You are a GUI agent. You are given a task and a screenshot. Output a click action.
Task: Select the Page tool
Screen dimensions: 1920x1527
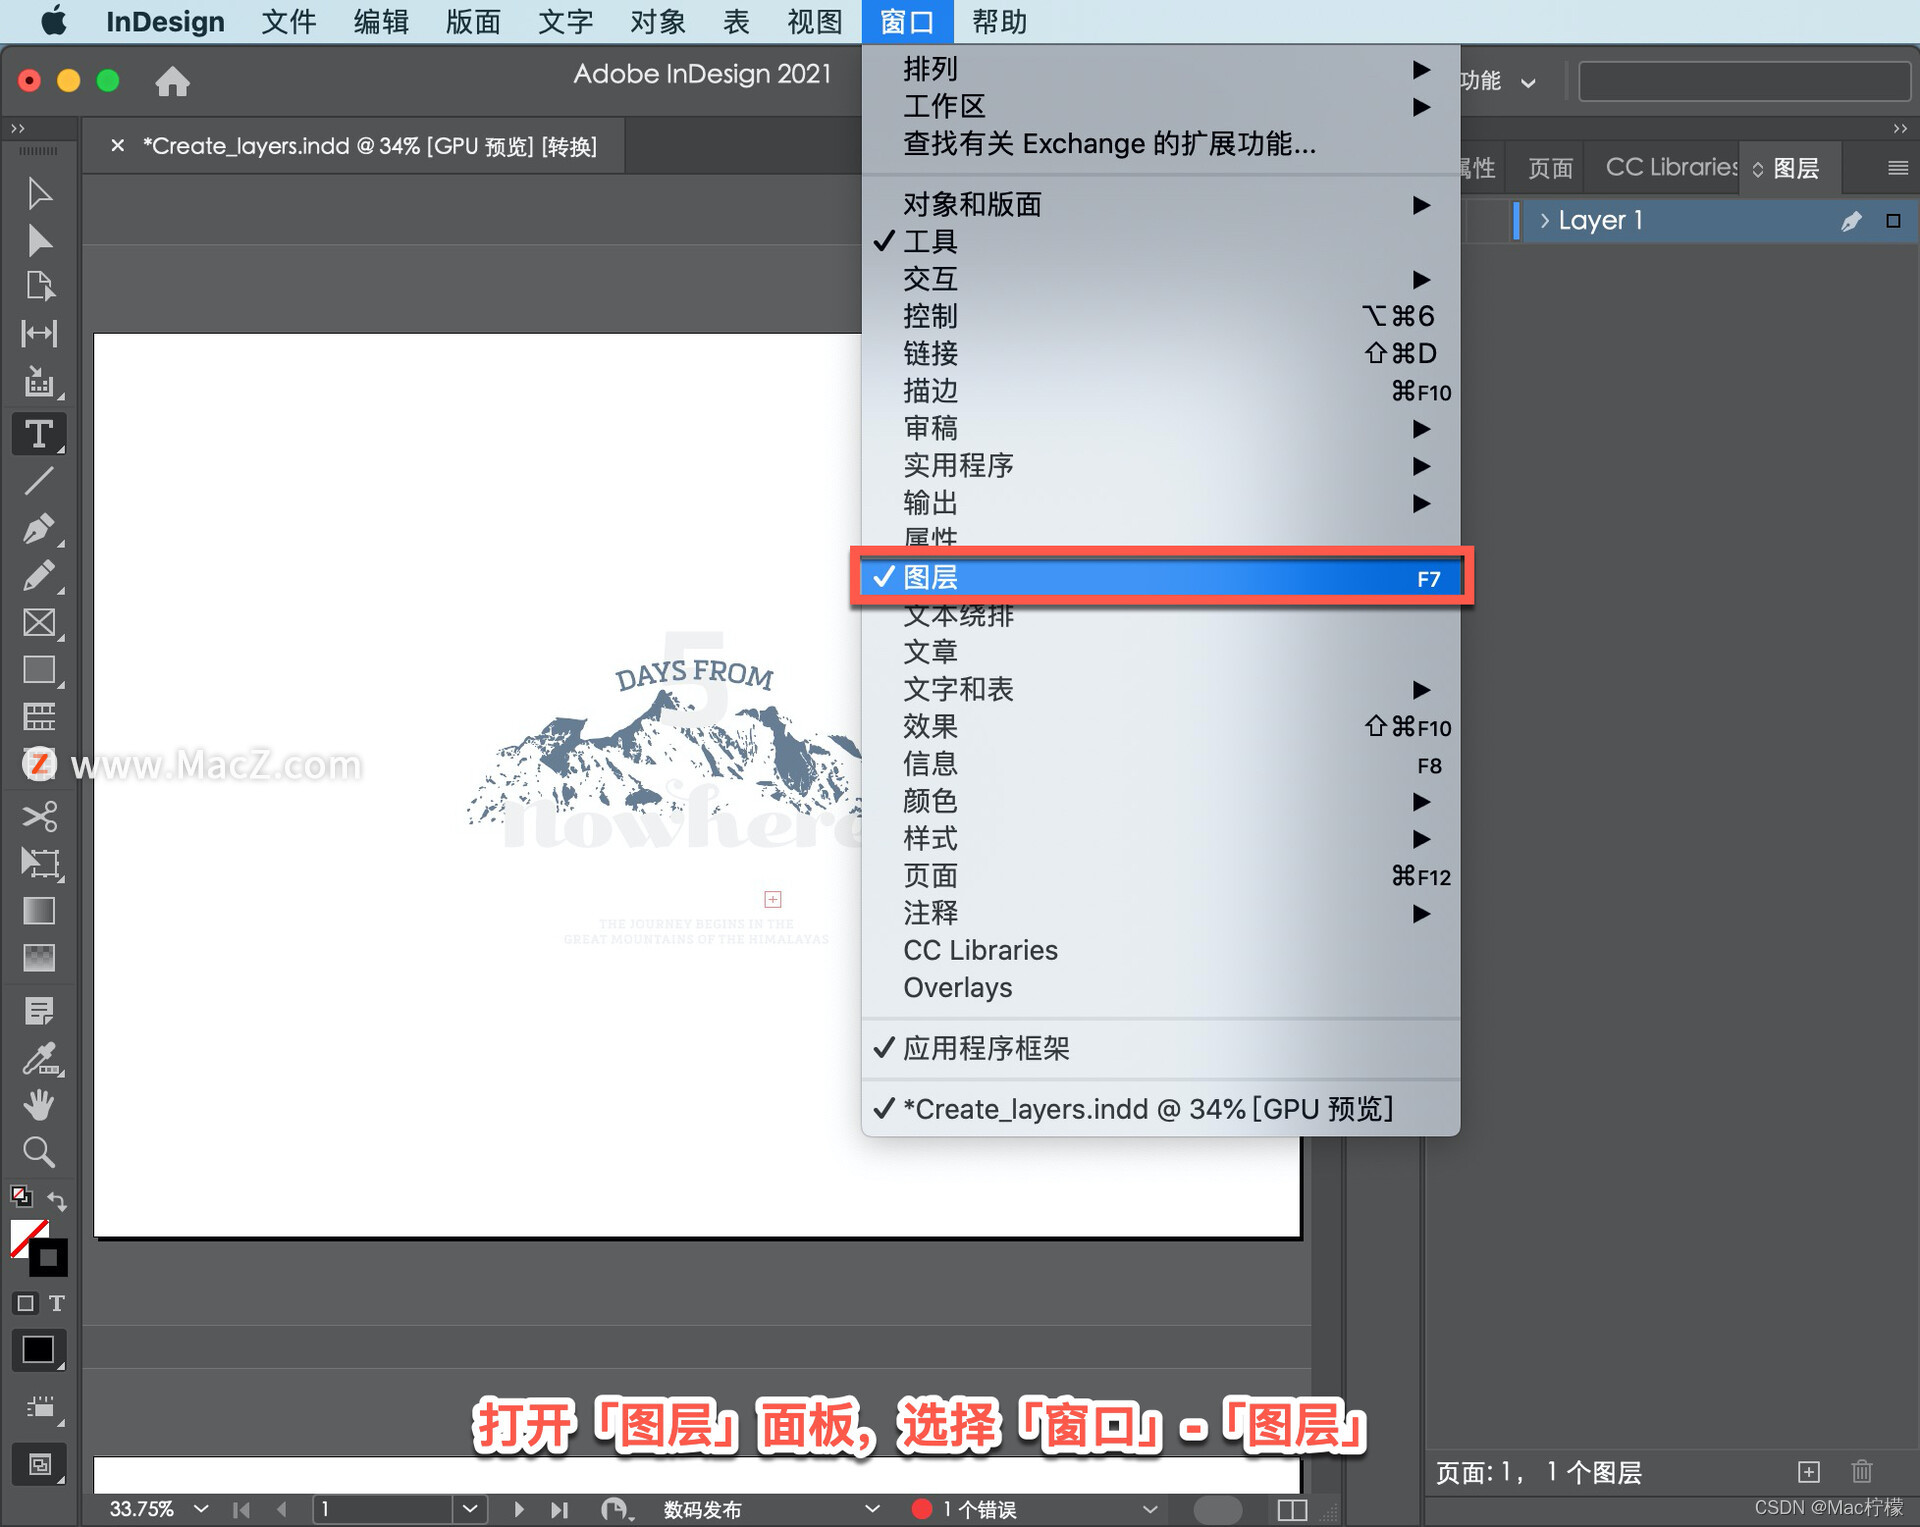click(39, 286)
